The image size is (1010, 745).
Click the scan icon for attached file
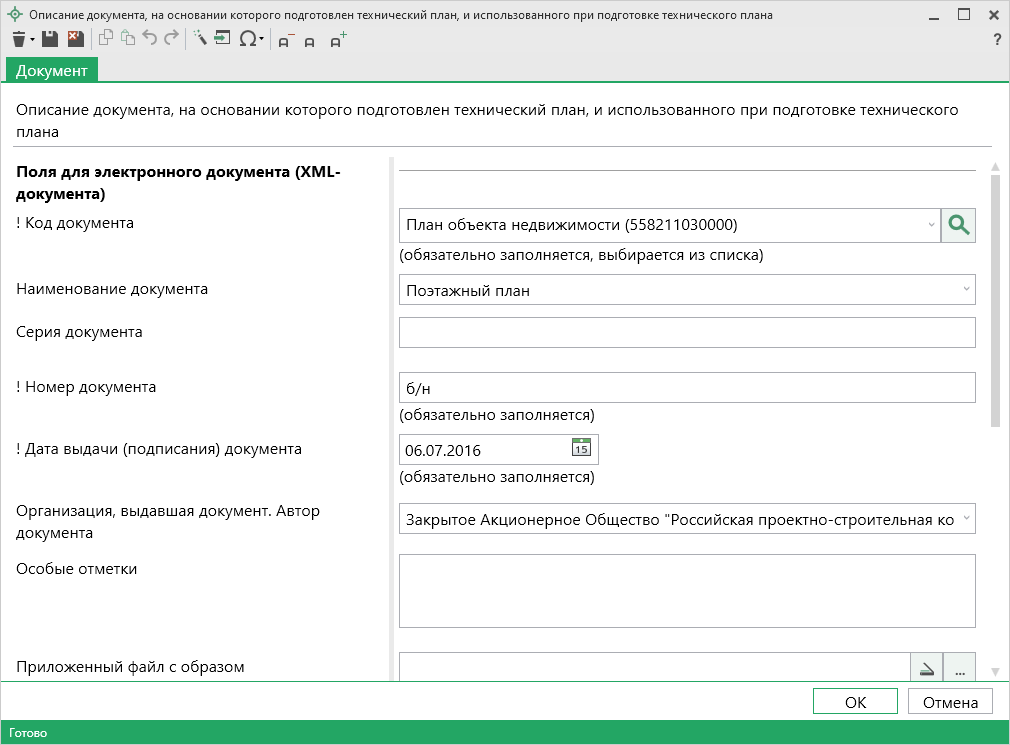[927, 669]
